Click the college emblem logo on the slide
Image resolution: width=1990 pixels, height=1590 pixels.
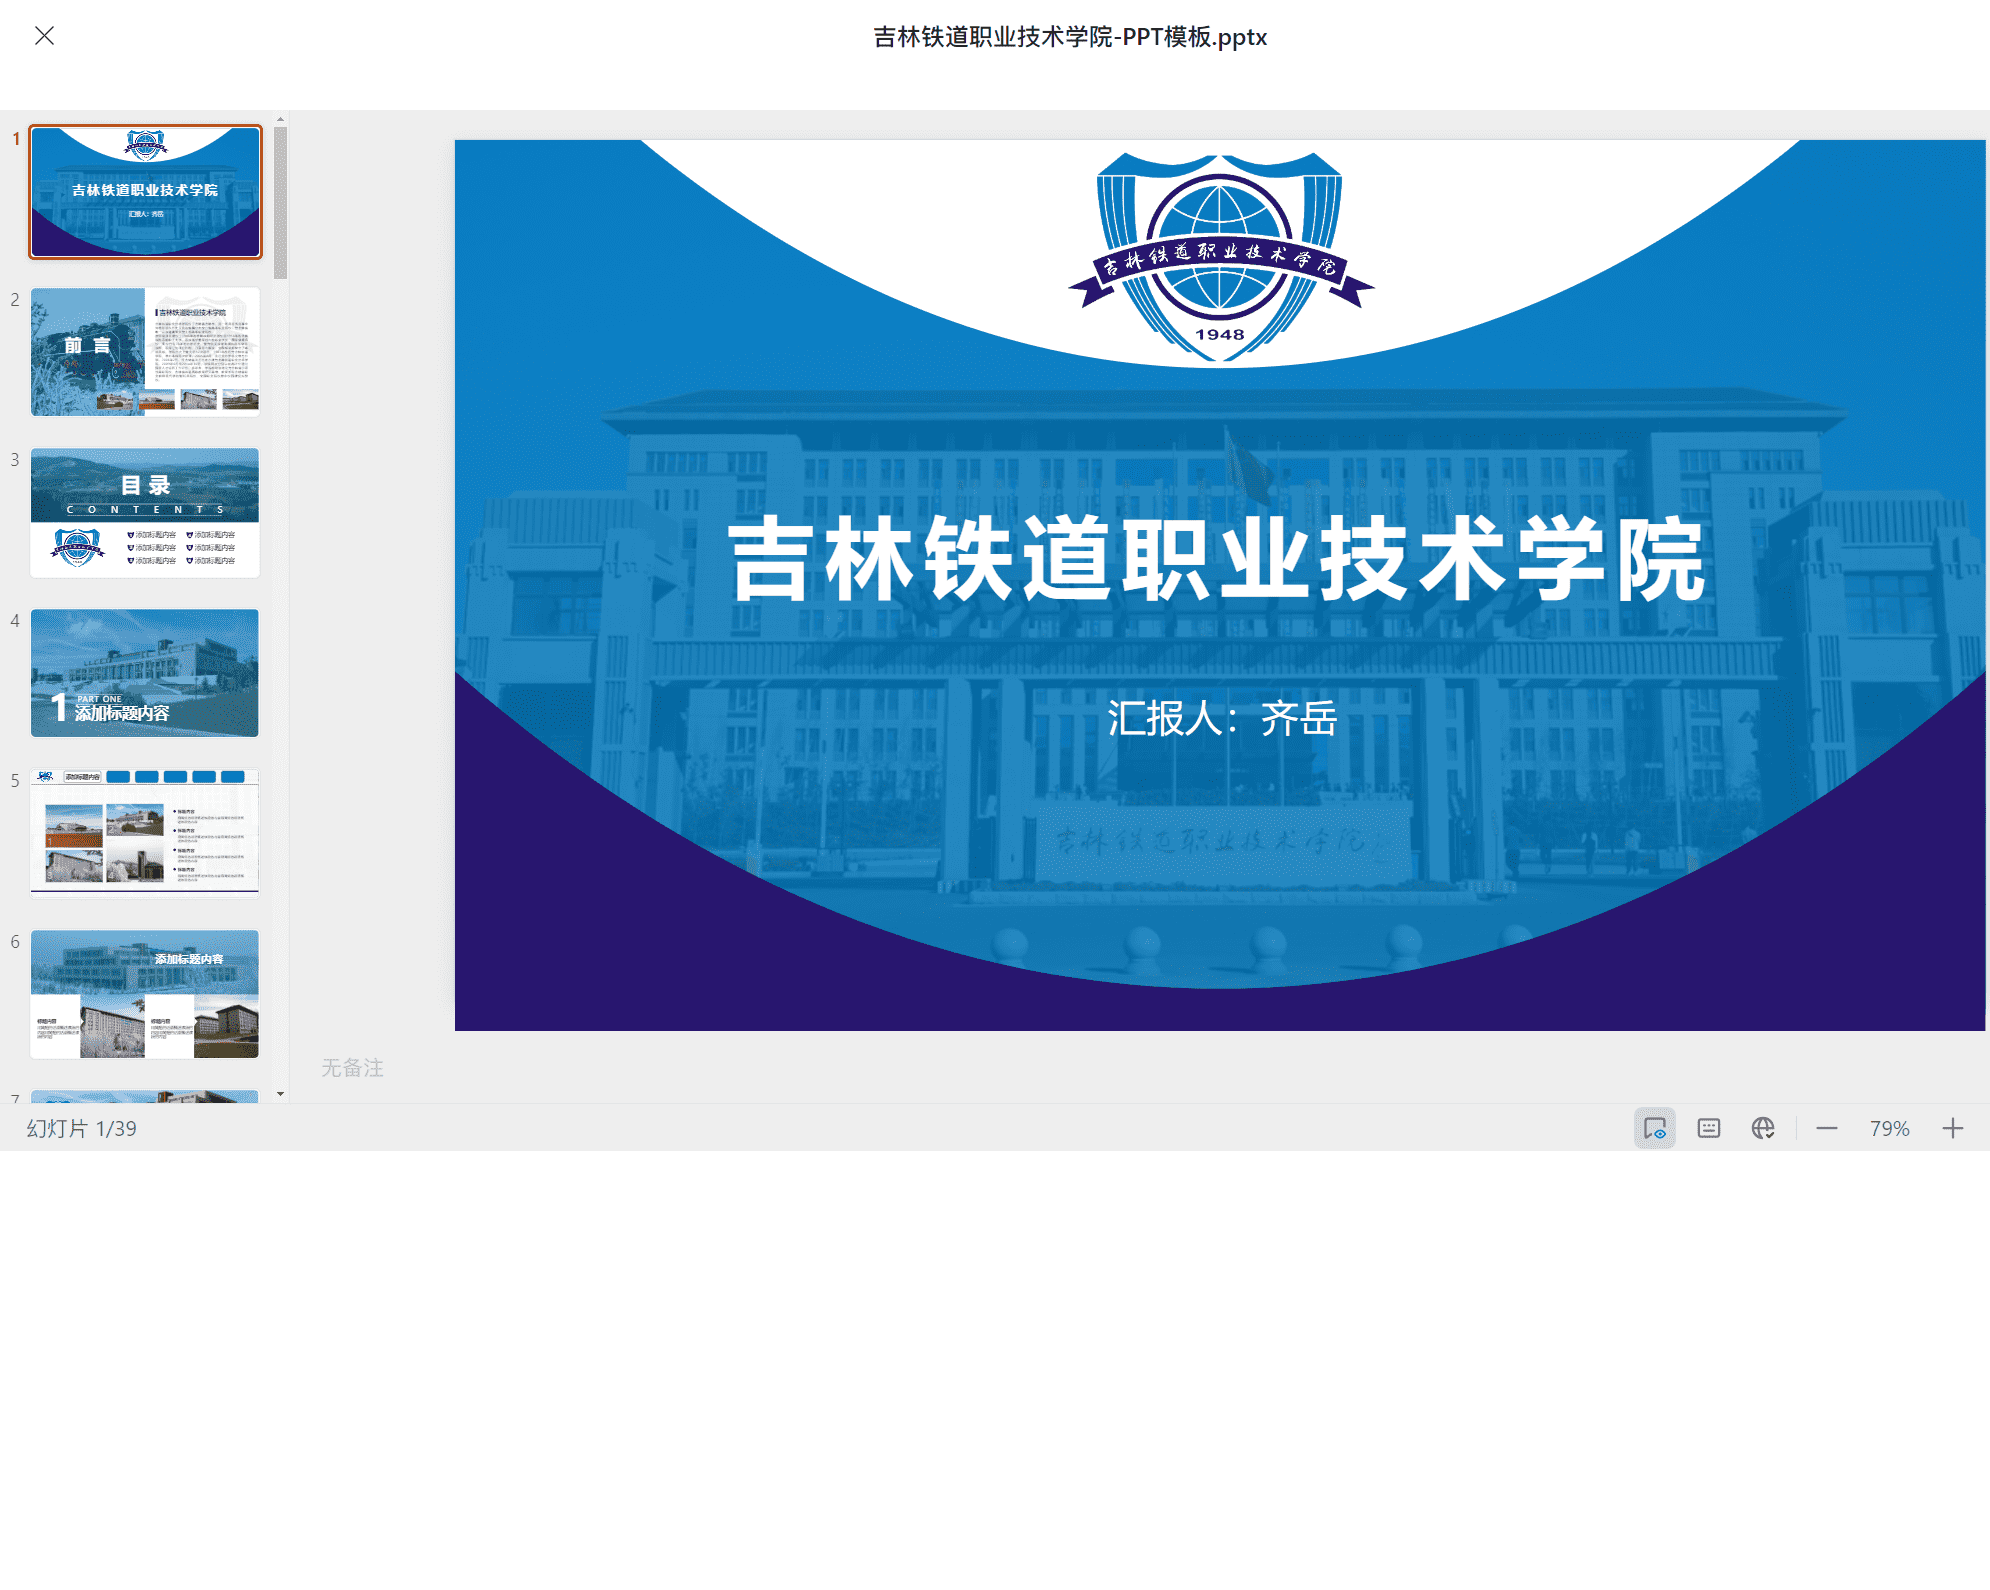tap(1220, 258)
